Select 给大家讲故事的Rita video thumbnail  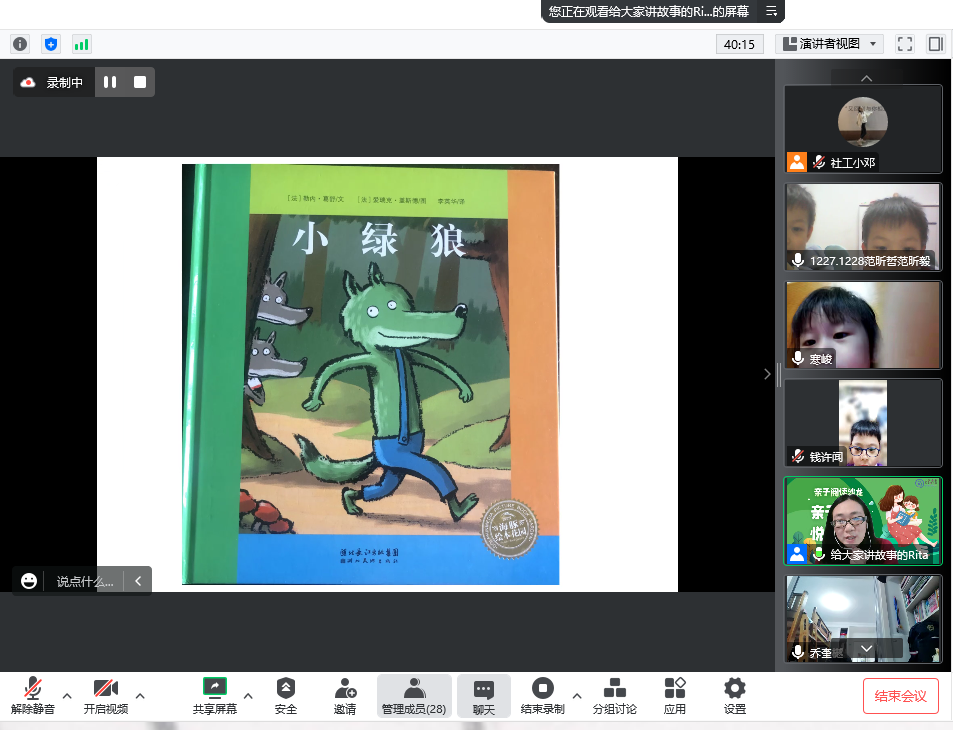[863, 521]
